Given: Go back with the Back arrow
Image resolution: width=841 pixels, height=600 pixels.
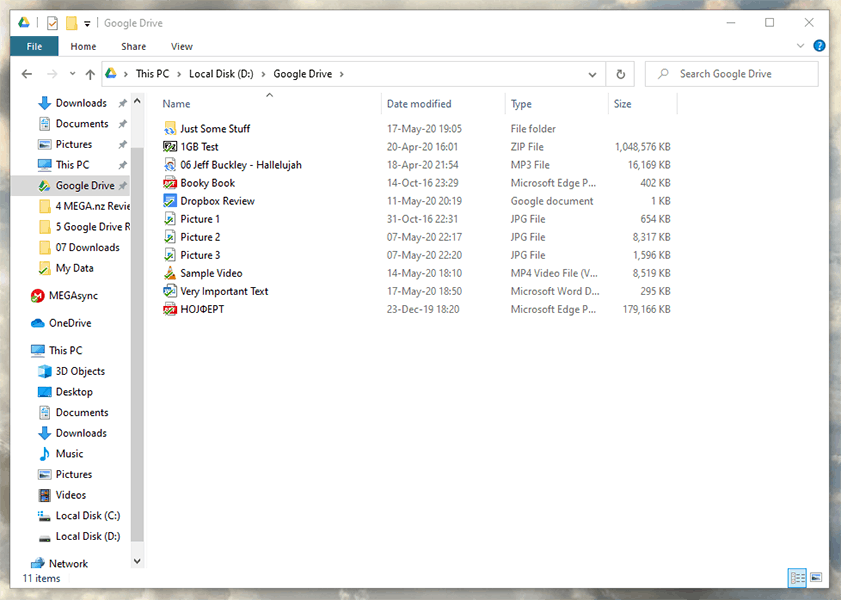Looking at the screenshot, I should point(27,74).
